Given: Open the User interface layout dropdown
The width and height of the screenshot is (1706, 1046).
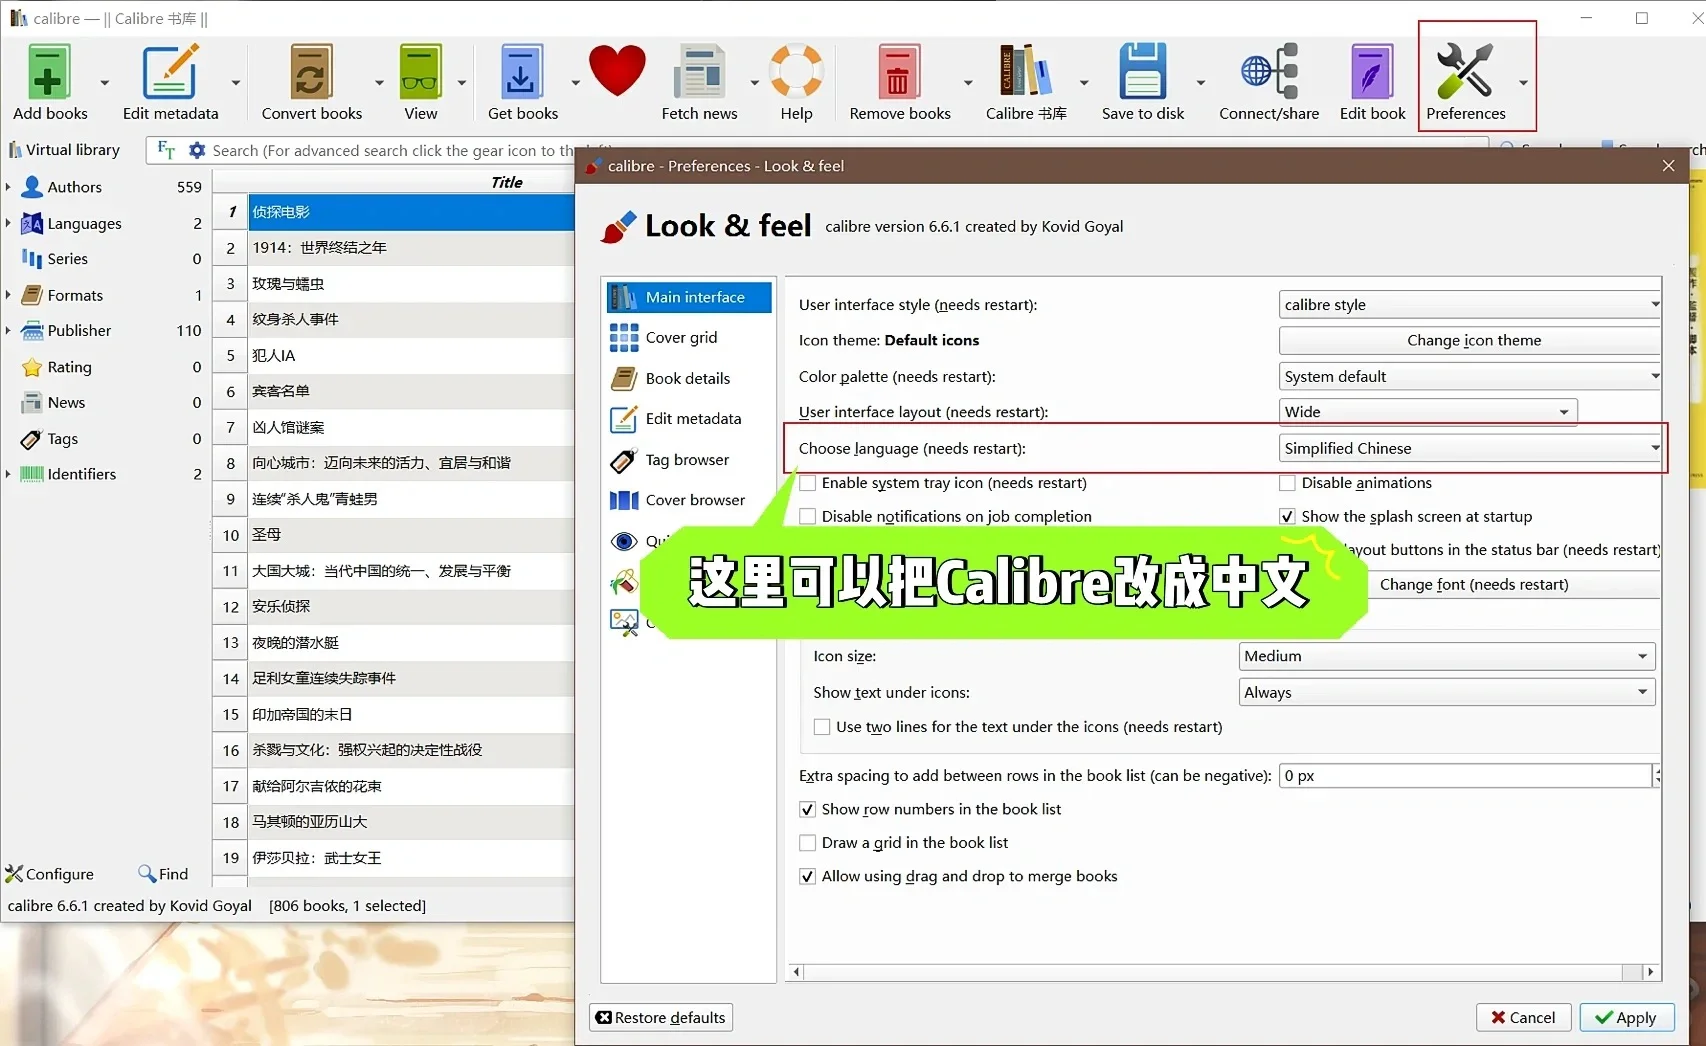Looking at the screenshot, I should pos(1427,412).
